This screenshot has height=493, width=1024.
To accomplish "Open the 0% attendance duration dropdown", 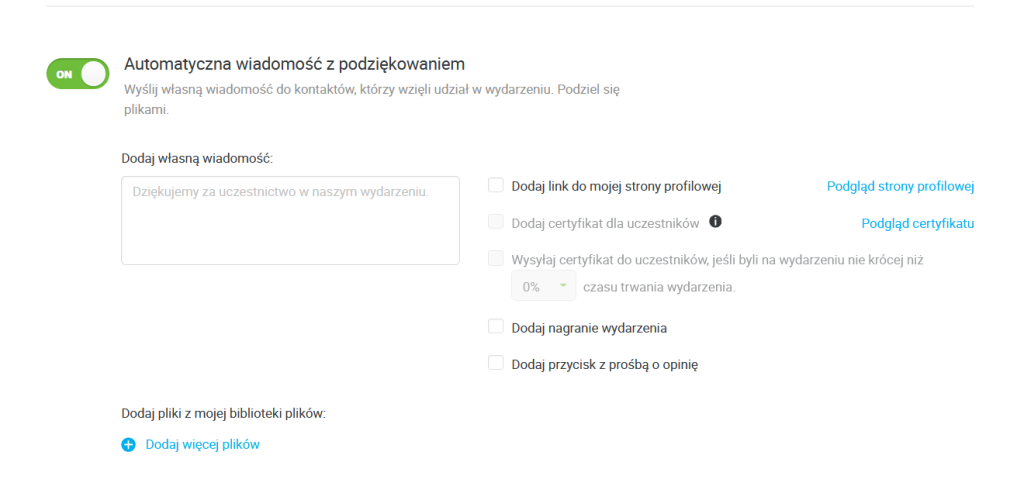I will click(x=543, y=287).
